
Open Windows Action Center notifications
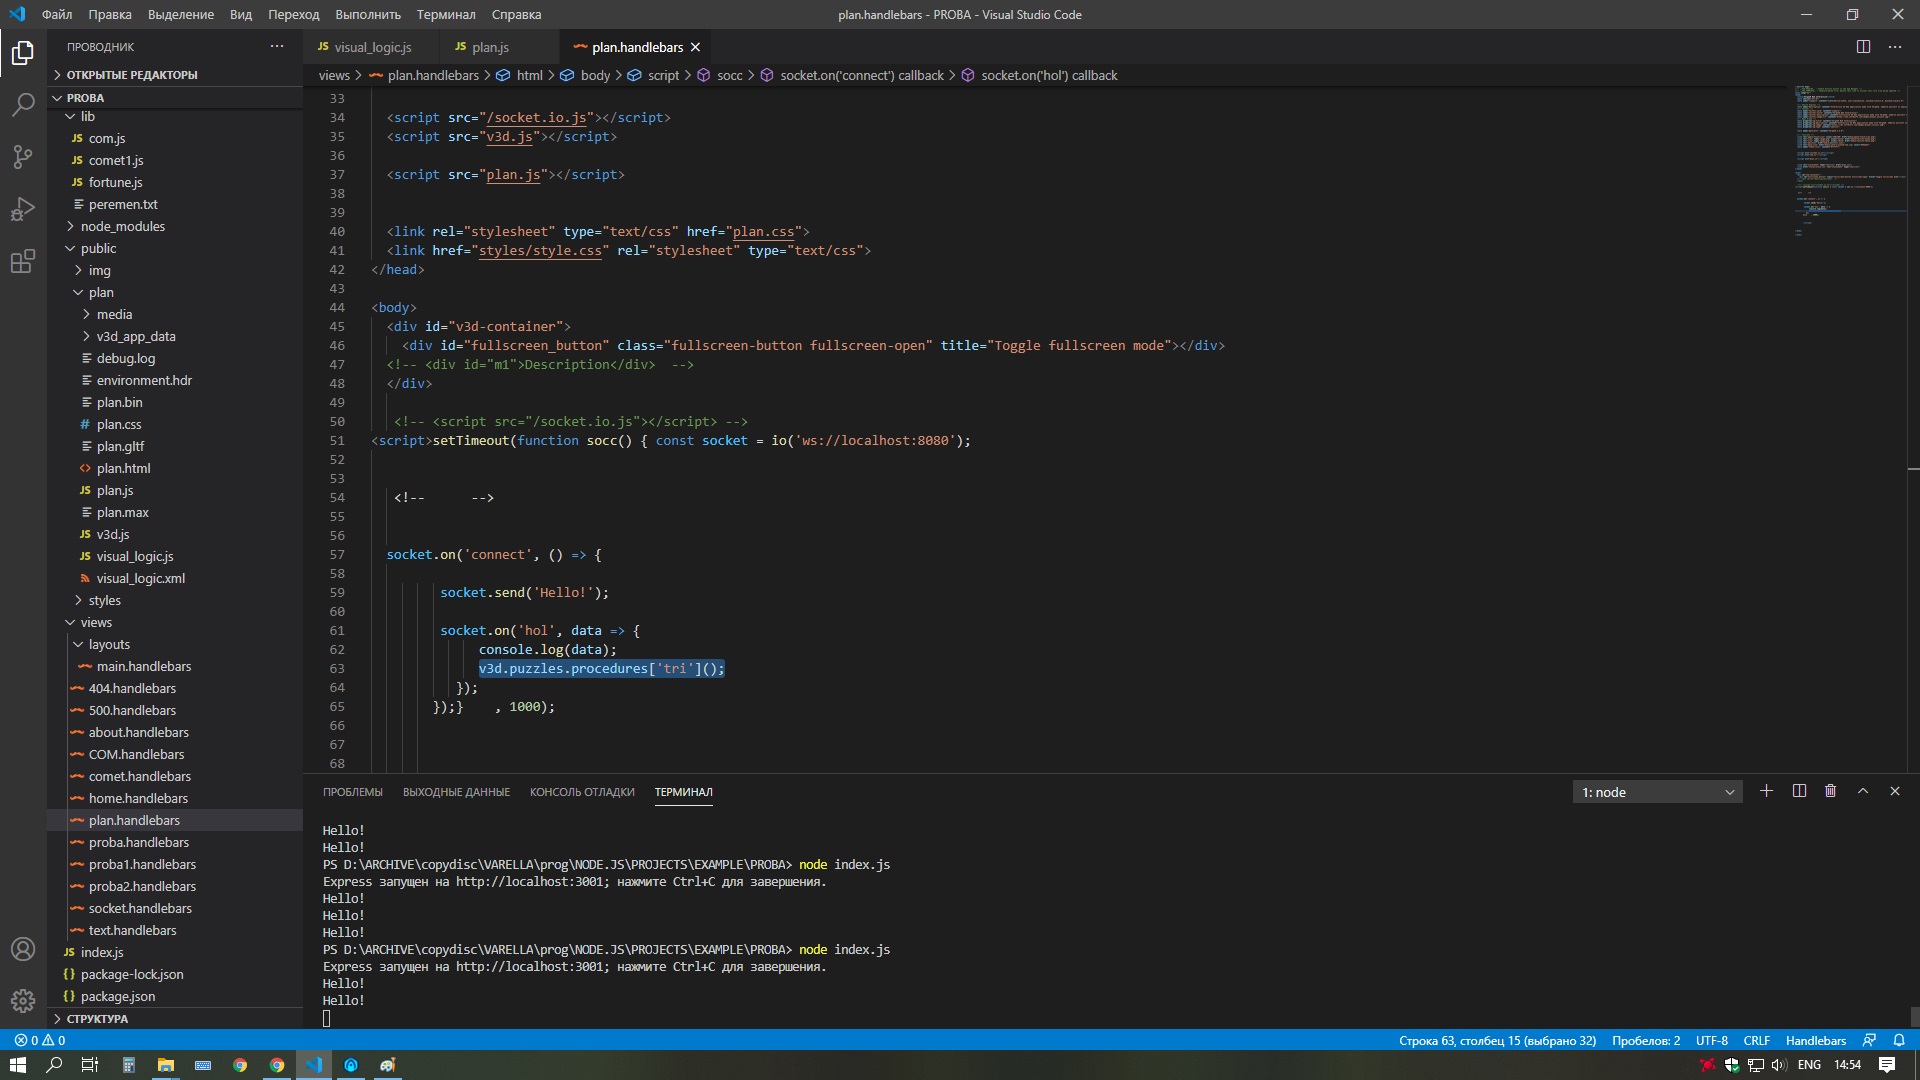tap(1887, 1065)
